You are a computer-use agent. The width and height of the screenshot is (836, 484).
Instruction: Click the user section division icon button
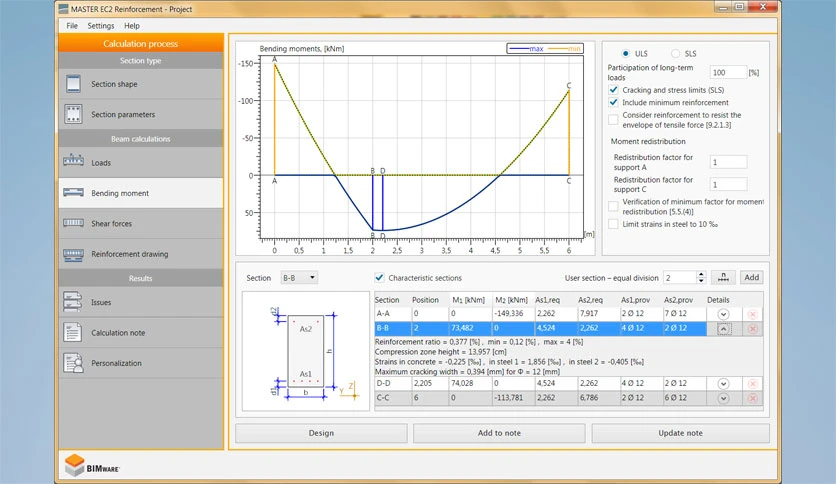click(x=724, y=277)
